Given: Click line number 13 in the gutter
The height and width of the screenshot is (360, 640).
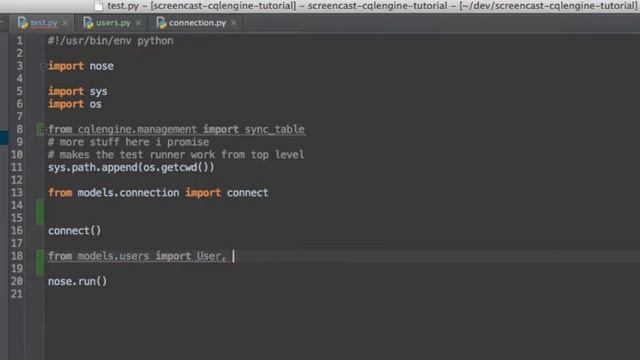Looking at the screenshot, I should click(17, 193).
